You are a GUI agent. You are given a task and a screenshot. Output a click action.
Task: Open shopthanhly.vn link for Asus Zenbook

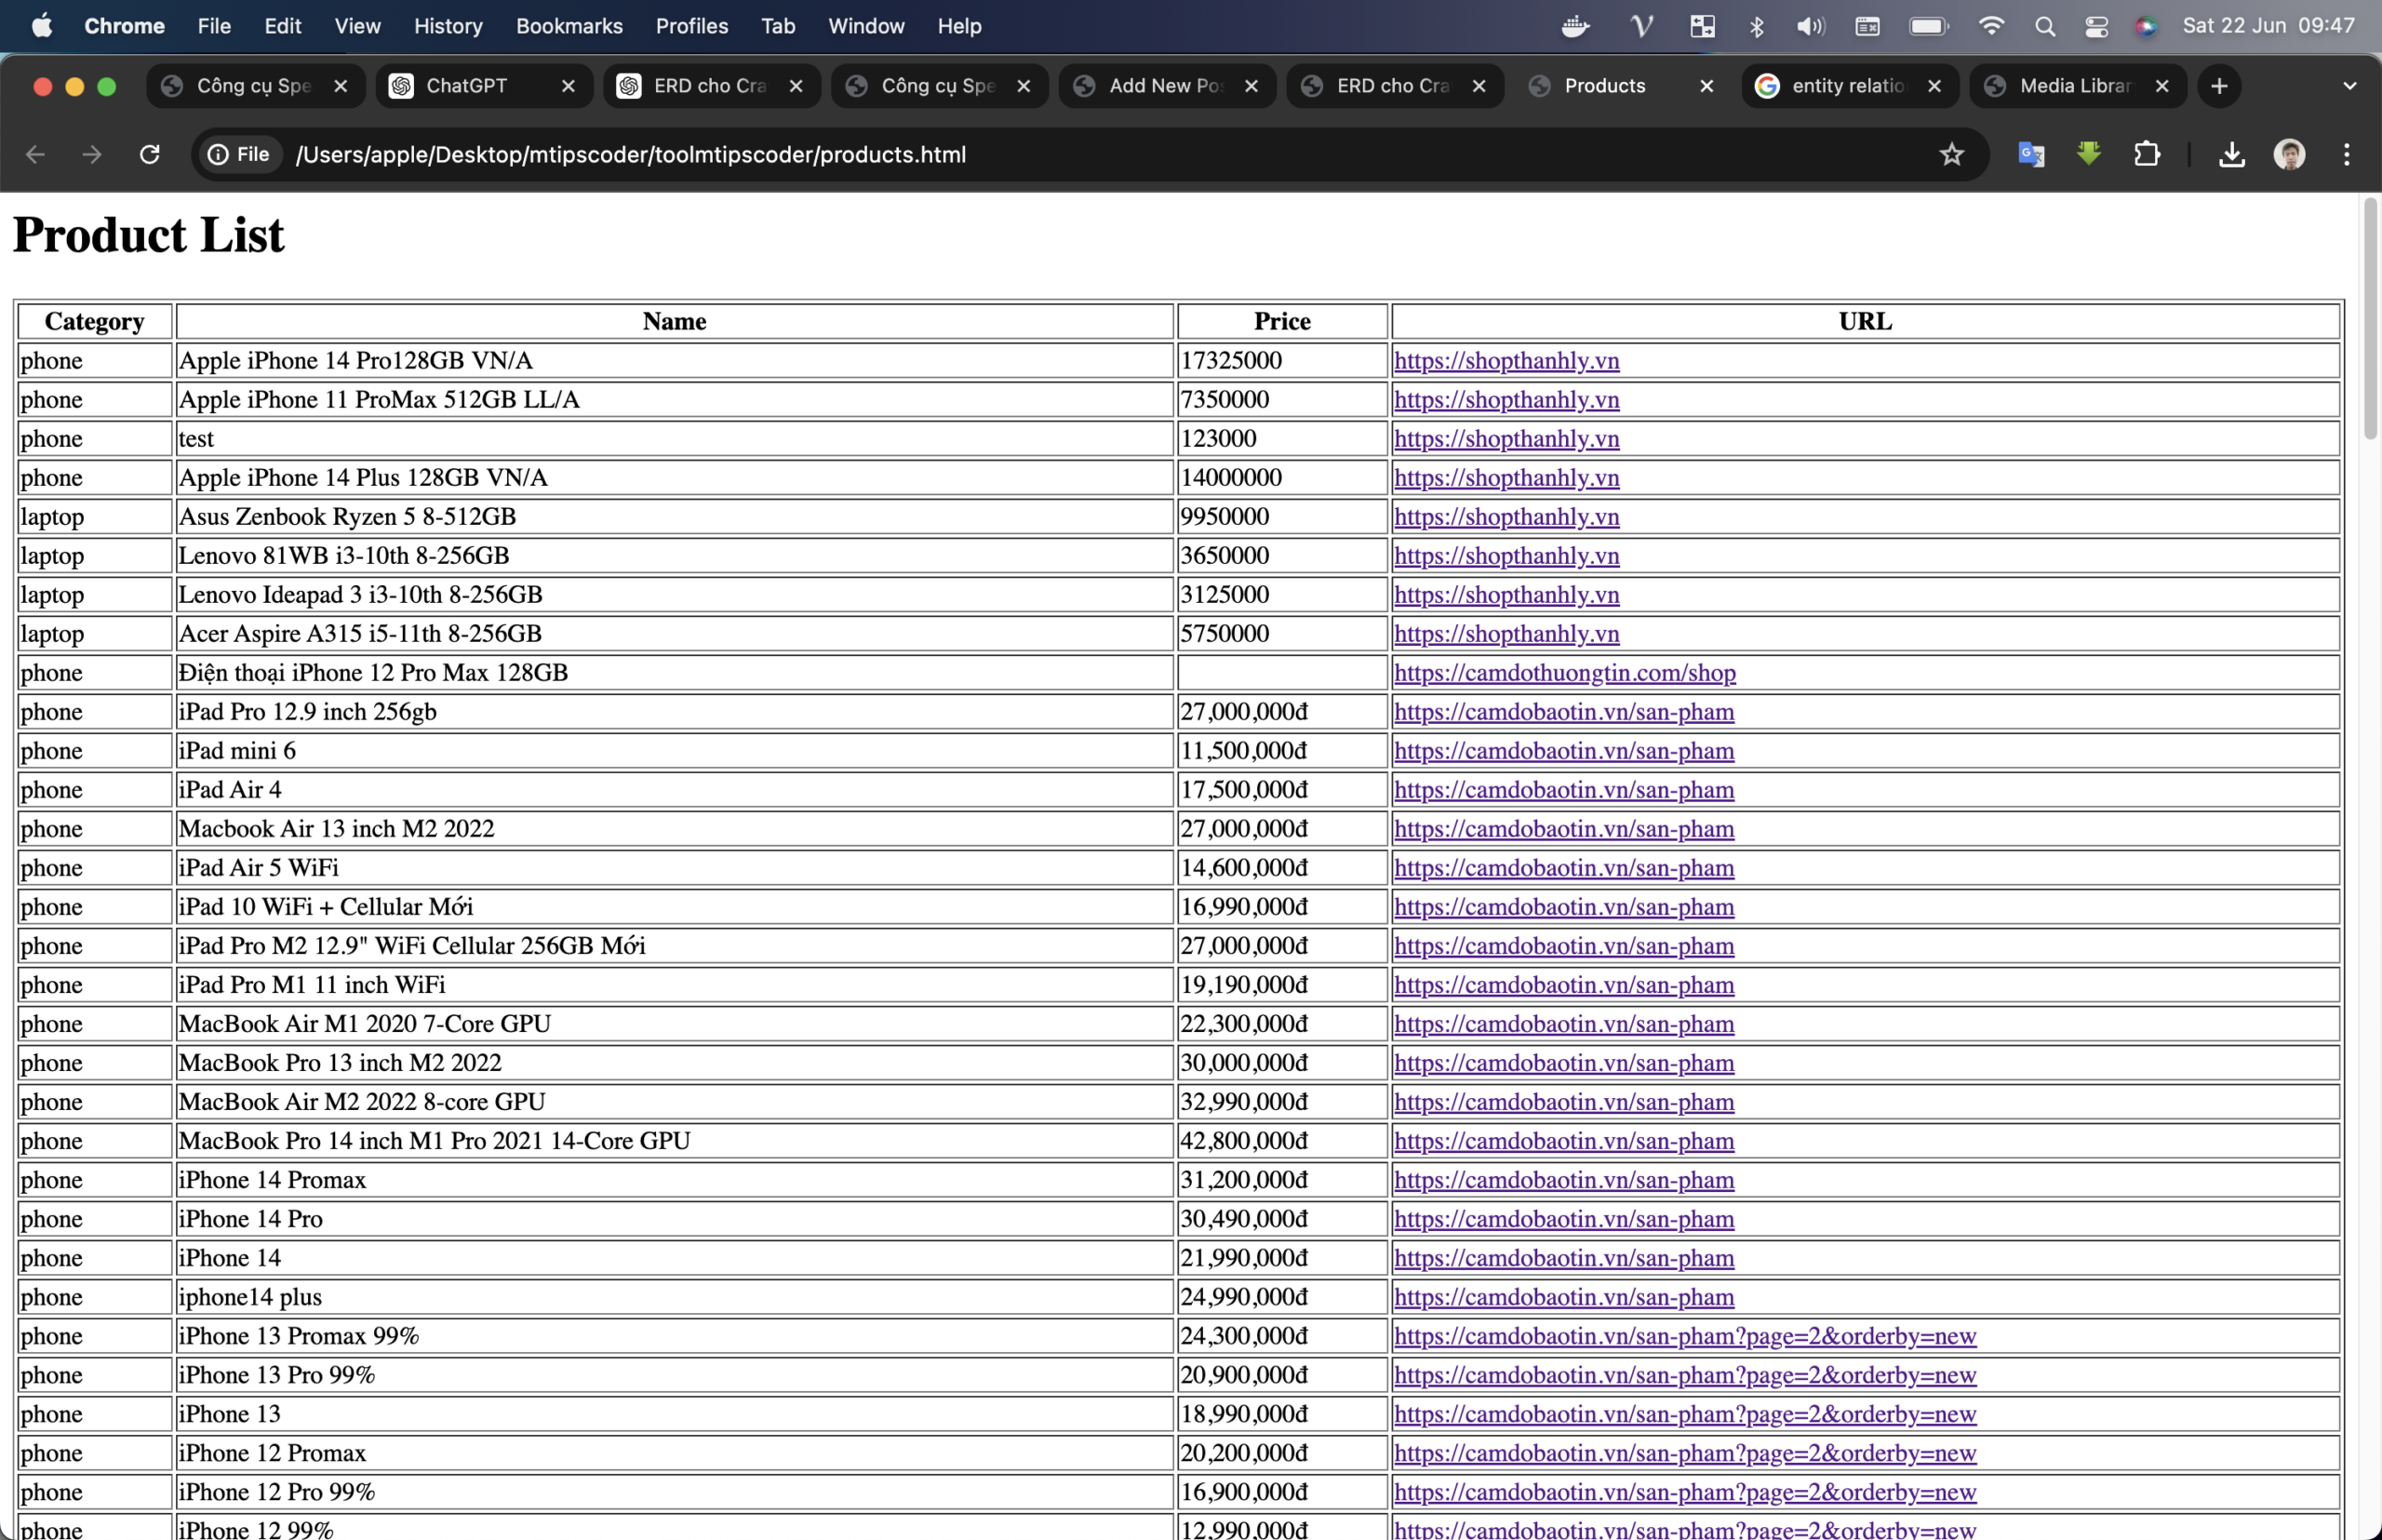point(1506,516)
